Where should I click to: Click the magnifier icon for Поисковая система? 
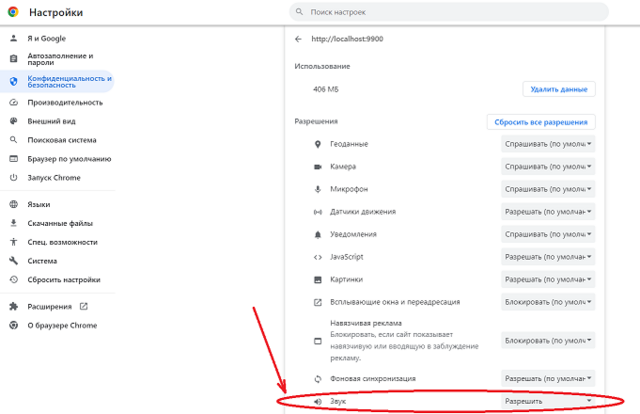(x=13, y=140)
